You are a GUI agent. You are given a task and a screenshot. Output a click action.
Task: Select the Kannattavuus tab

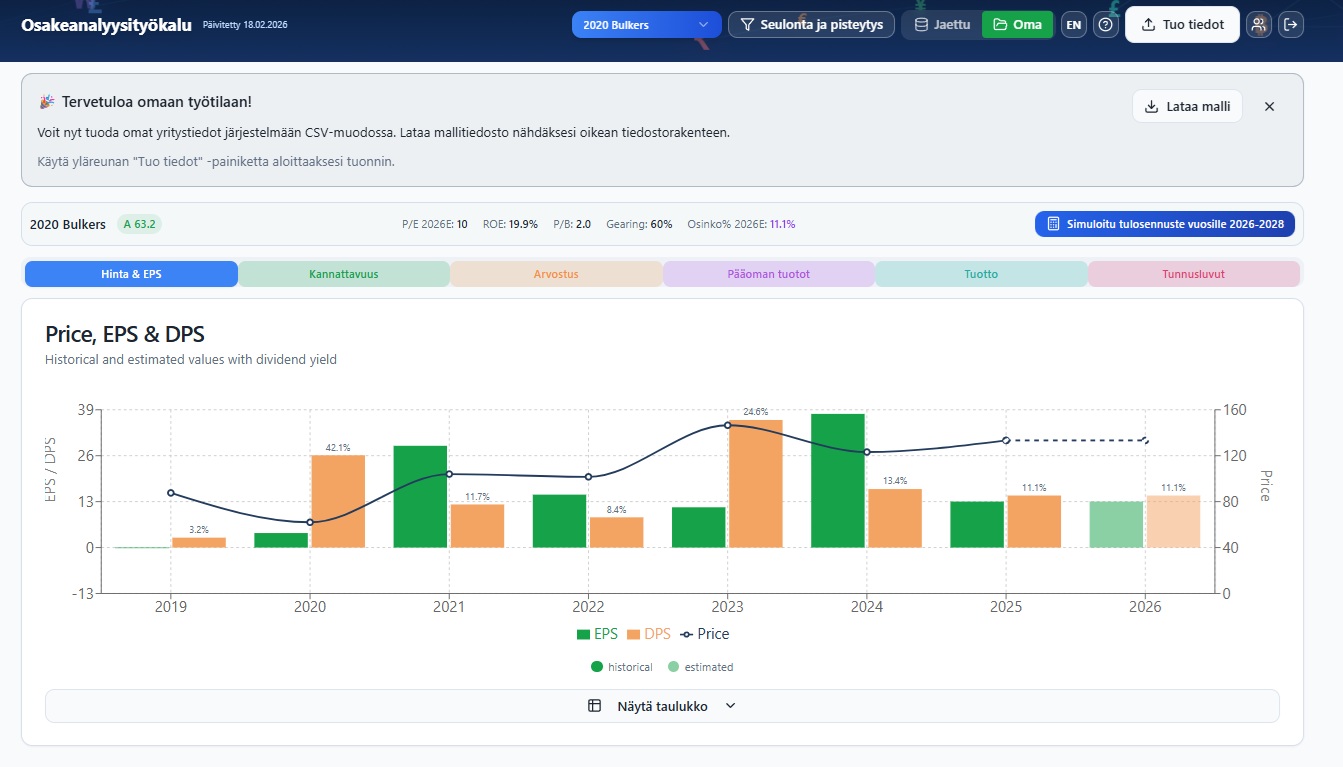point(343,274)
